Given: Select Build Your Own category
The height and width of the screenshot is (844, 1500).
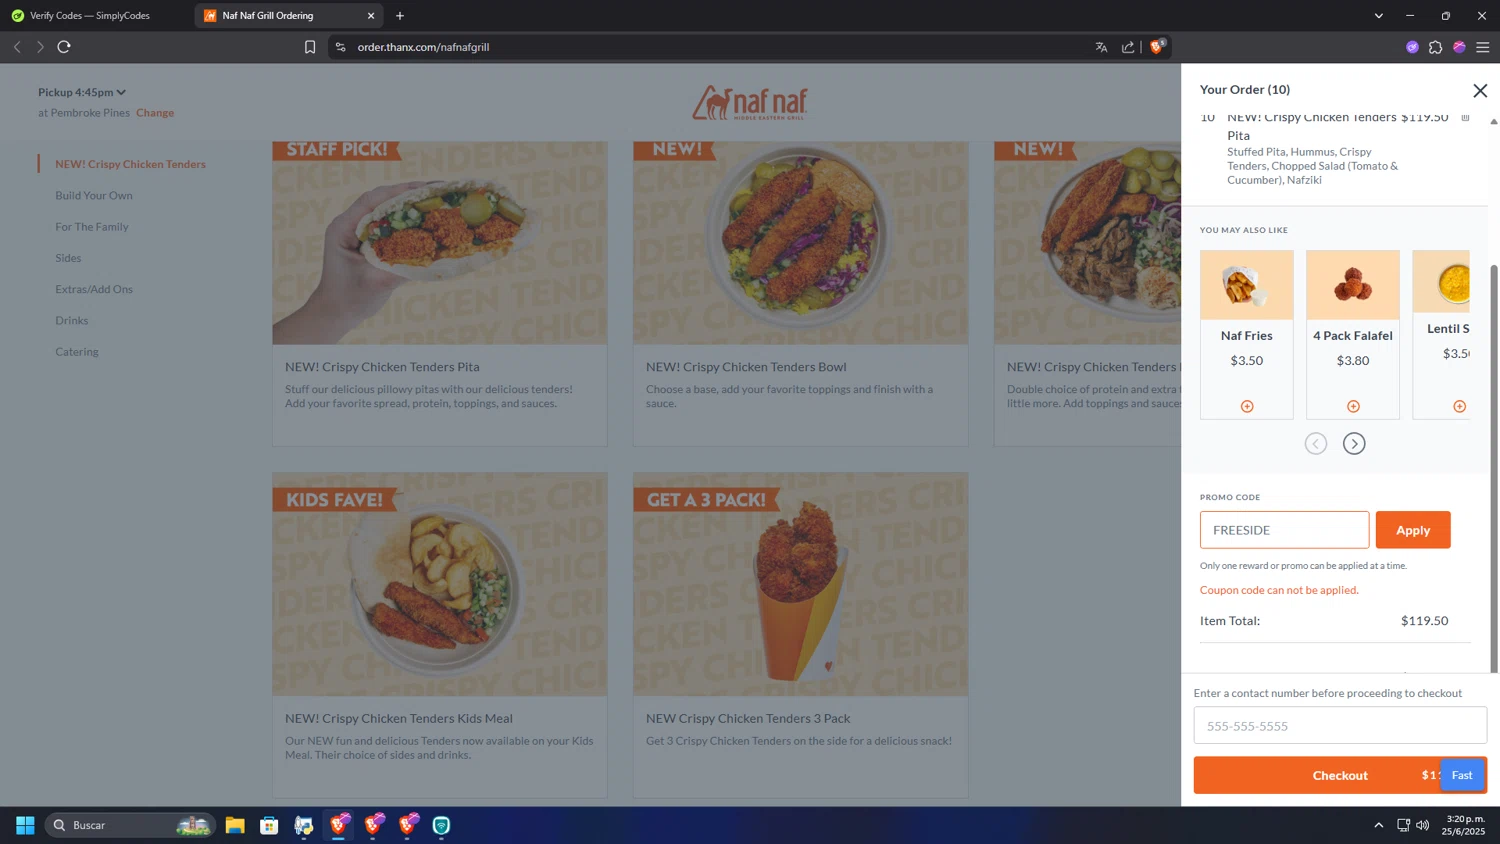Looking at the screenshot, I should (x=94, y=195).
